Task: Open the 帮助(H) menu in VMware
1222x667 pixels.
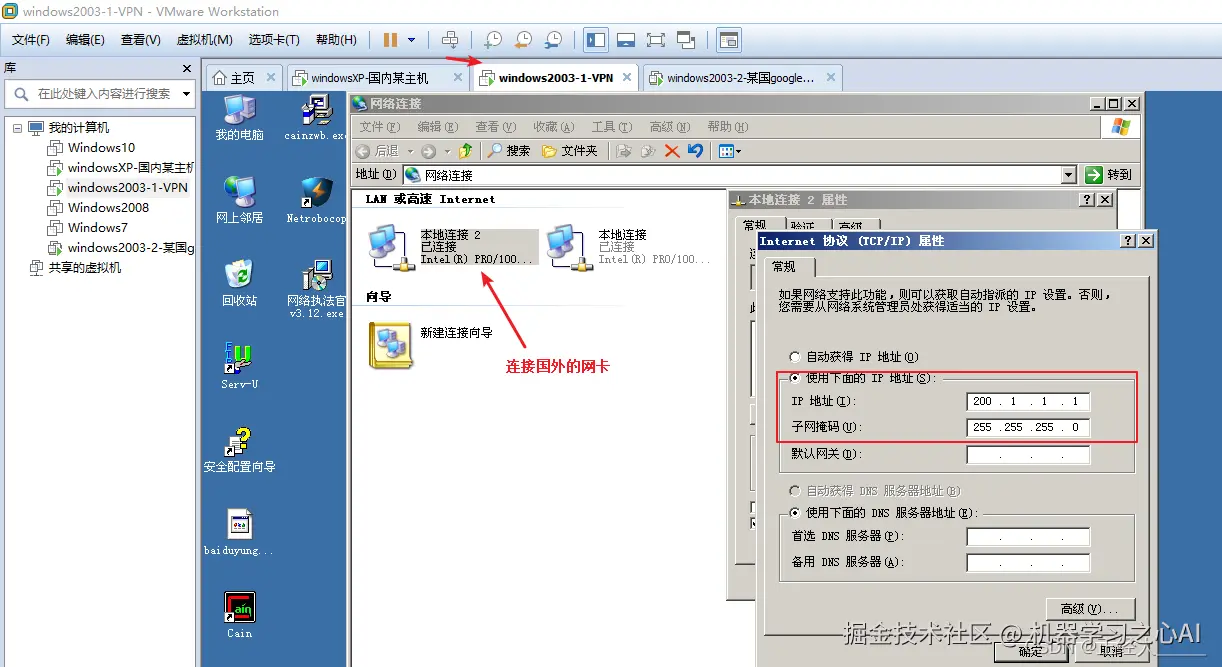Action: click(x=336, y=40)
